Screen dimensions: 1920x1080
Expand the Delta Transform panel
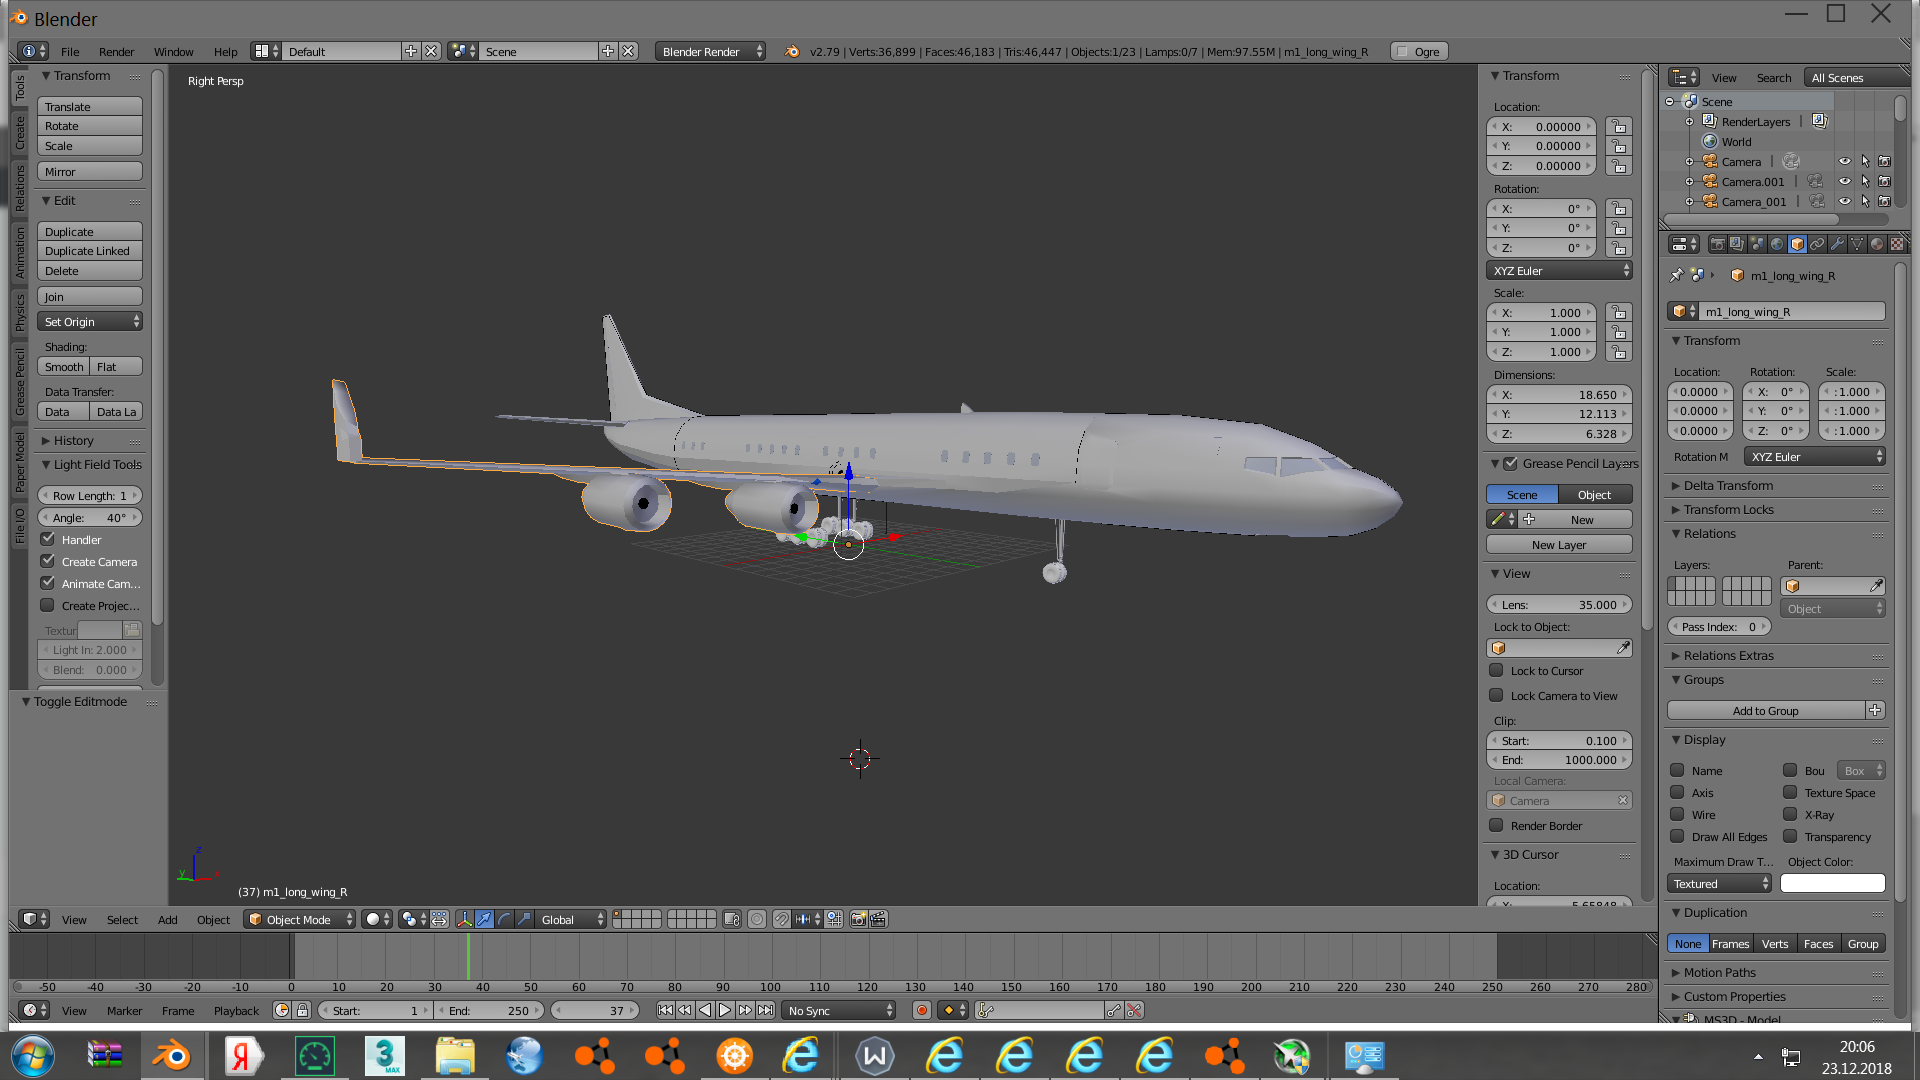1728,486
